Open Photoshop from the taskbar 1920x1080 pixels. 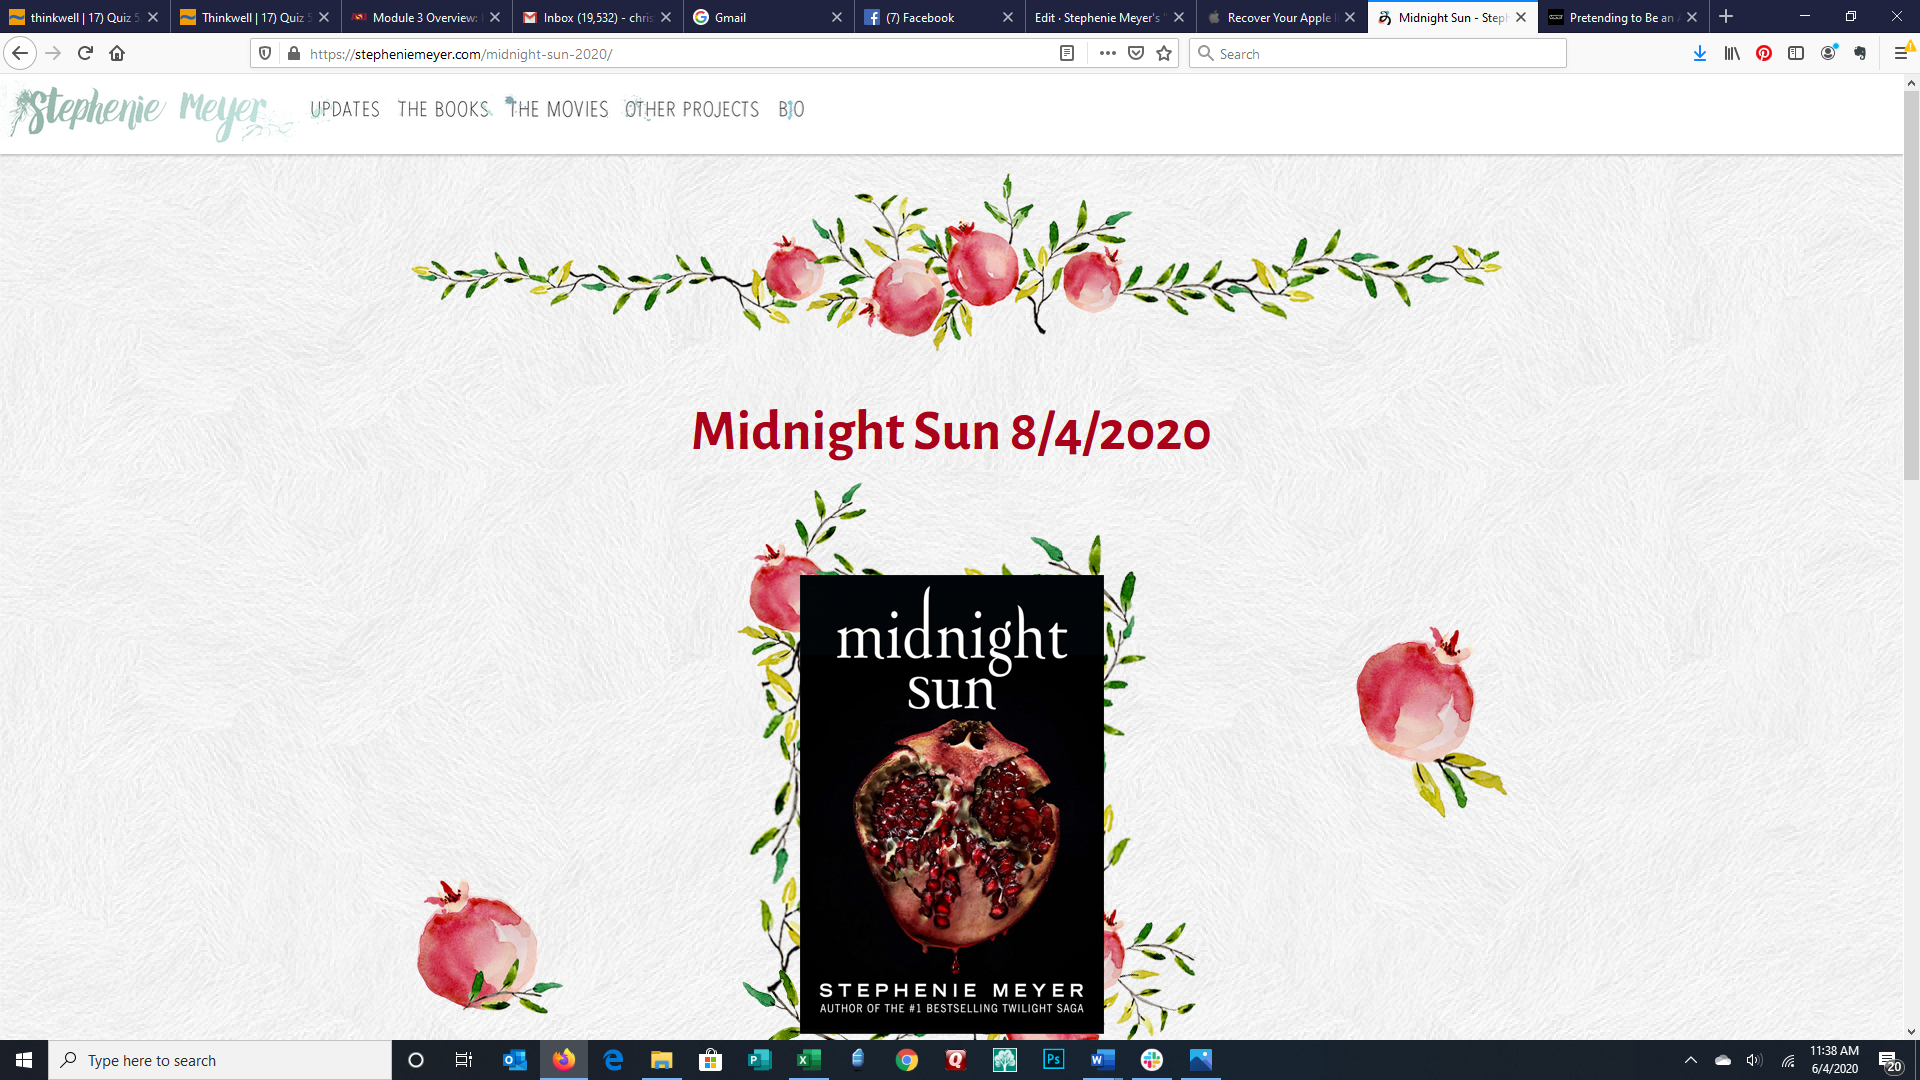pyautogui.click(x=1053, y=1060)
